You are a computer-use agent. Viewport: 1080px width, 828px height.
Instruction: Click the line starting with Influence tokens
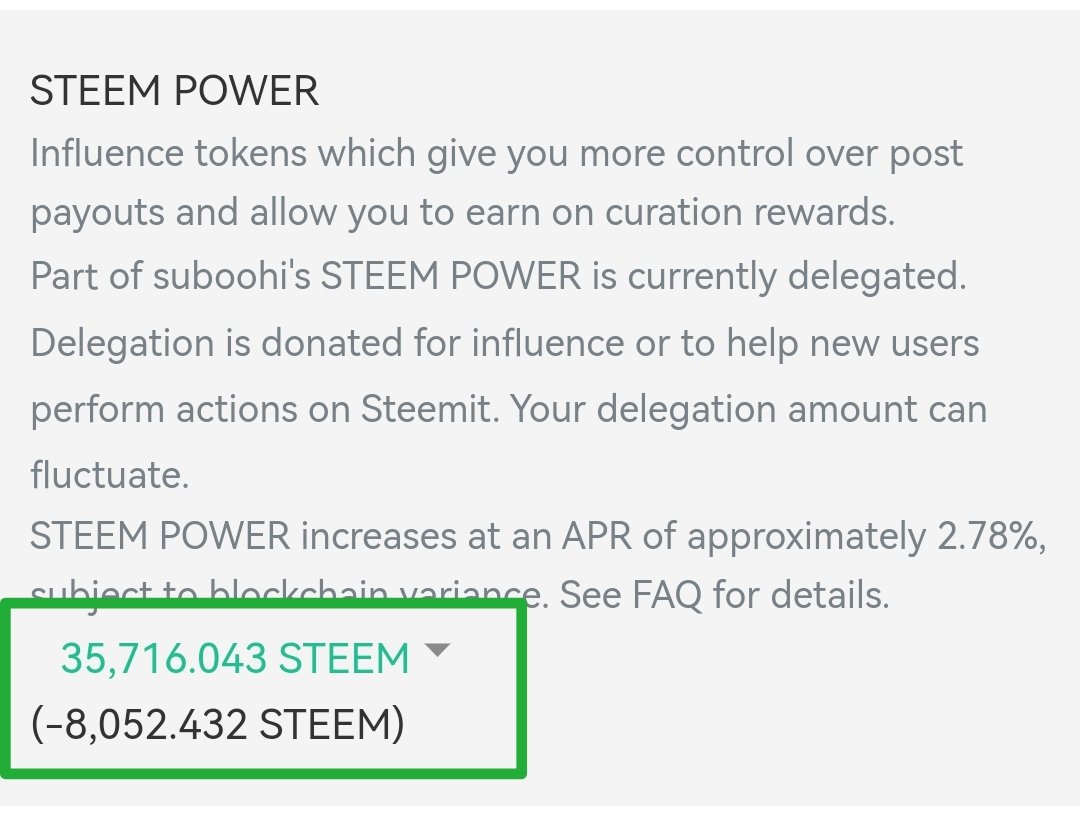pyautogui.click(x=496, y=154)
